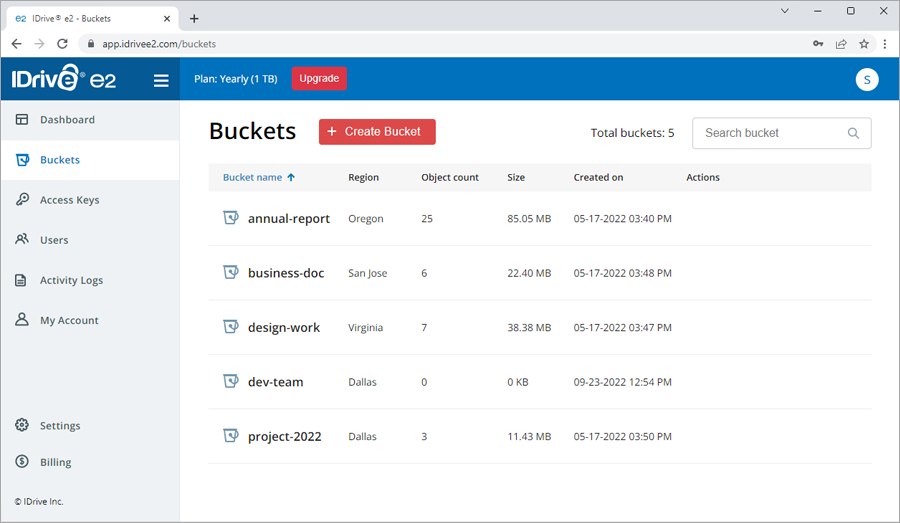Click the Settings gear icon
This screenshot has width=900, height=523.
[22, 425]
